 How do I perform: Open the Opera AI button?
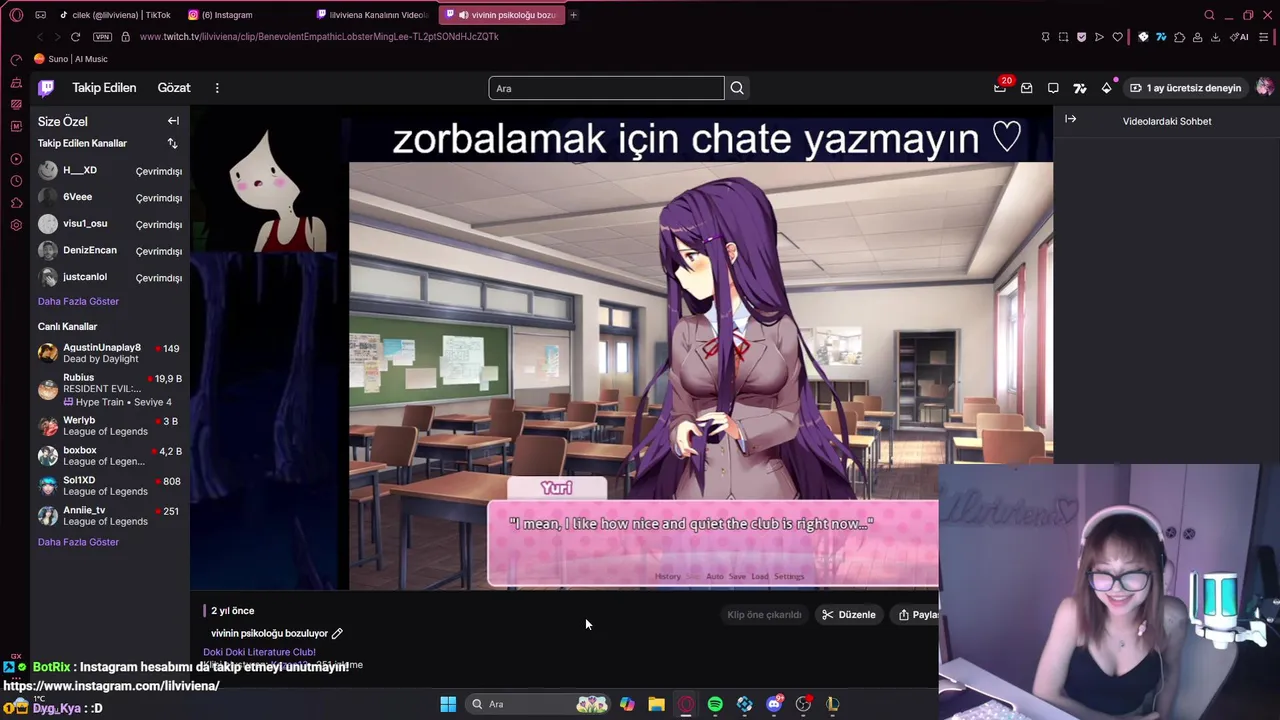1239,37
